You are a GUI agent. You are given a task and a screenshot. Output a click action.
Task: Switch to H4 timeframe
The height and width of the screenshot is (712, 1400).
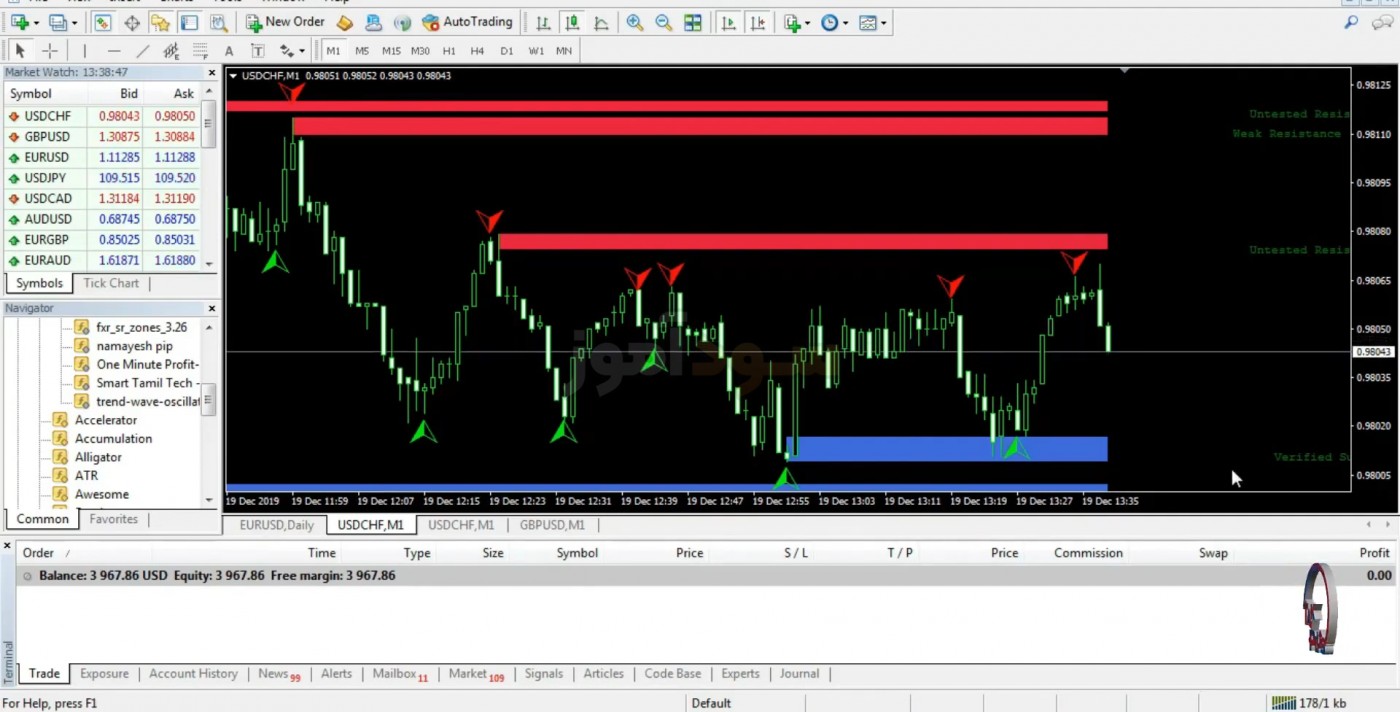coord(478,51)
